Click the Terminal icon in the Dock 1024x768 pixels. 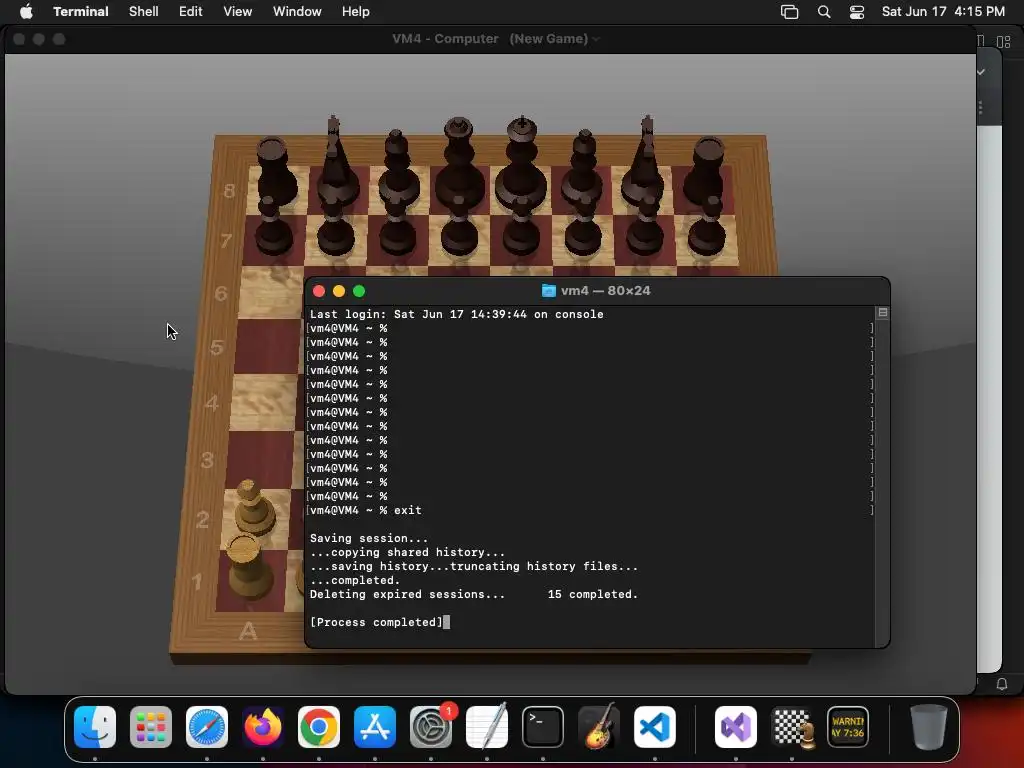tap(543, 726)
